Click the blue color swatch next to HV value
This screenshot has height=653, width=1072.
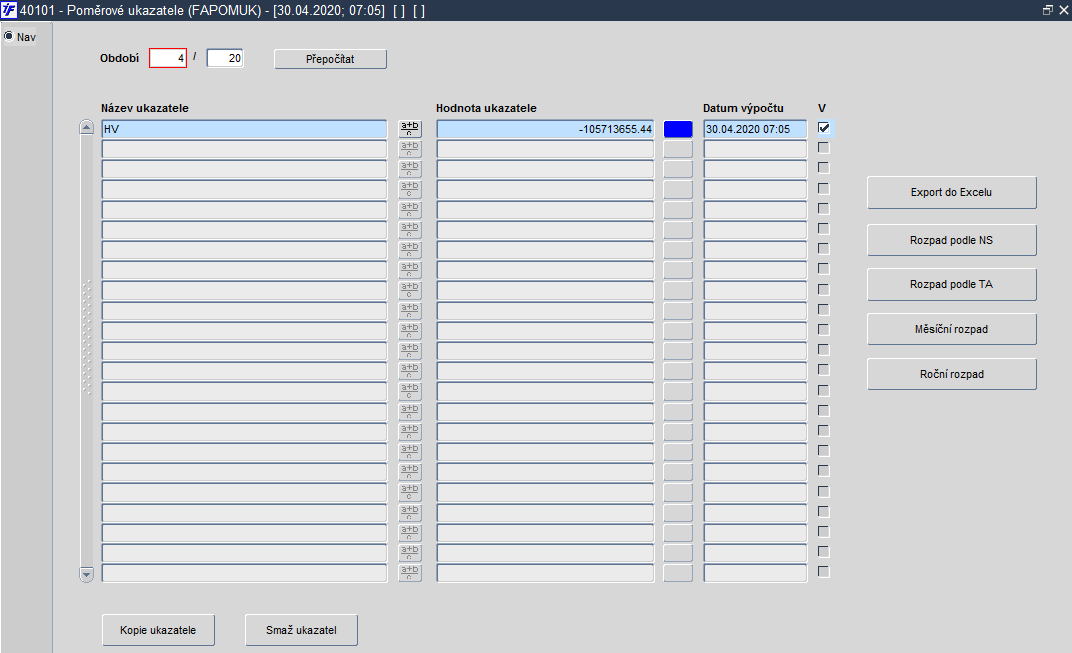point(678,129)
